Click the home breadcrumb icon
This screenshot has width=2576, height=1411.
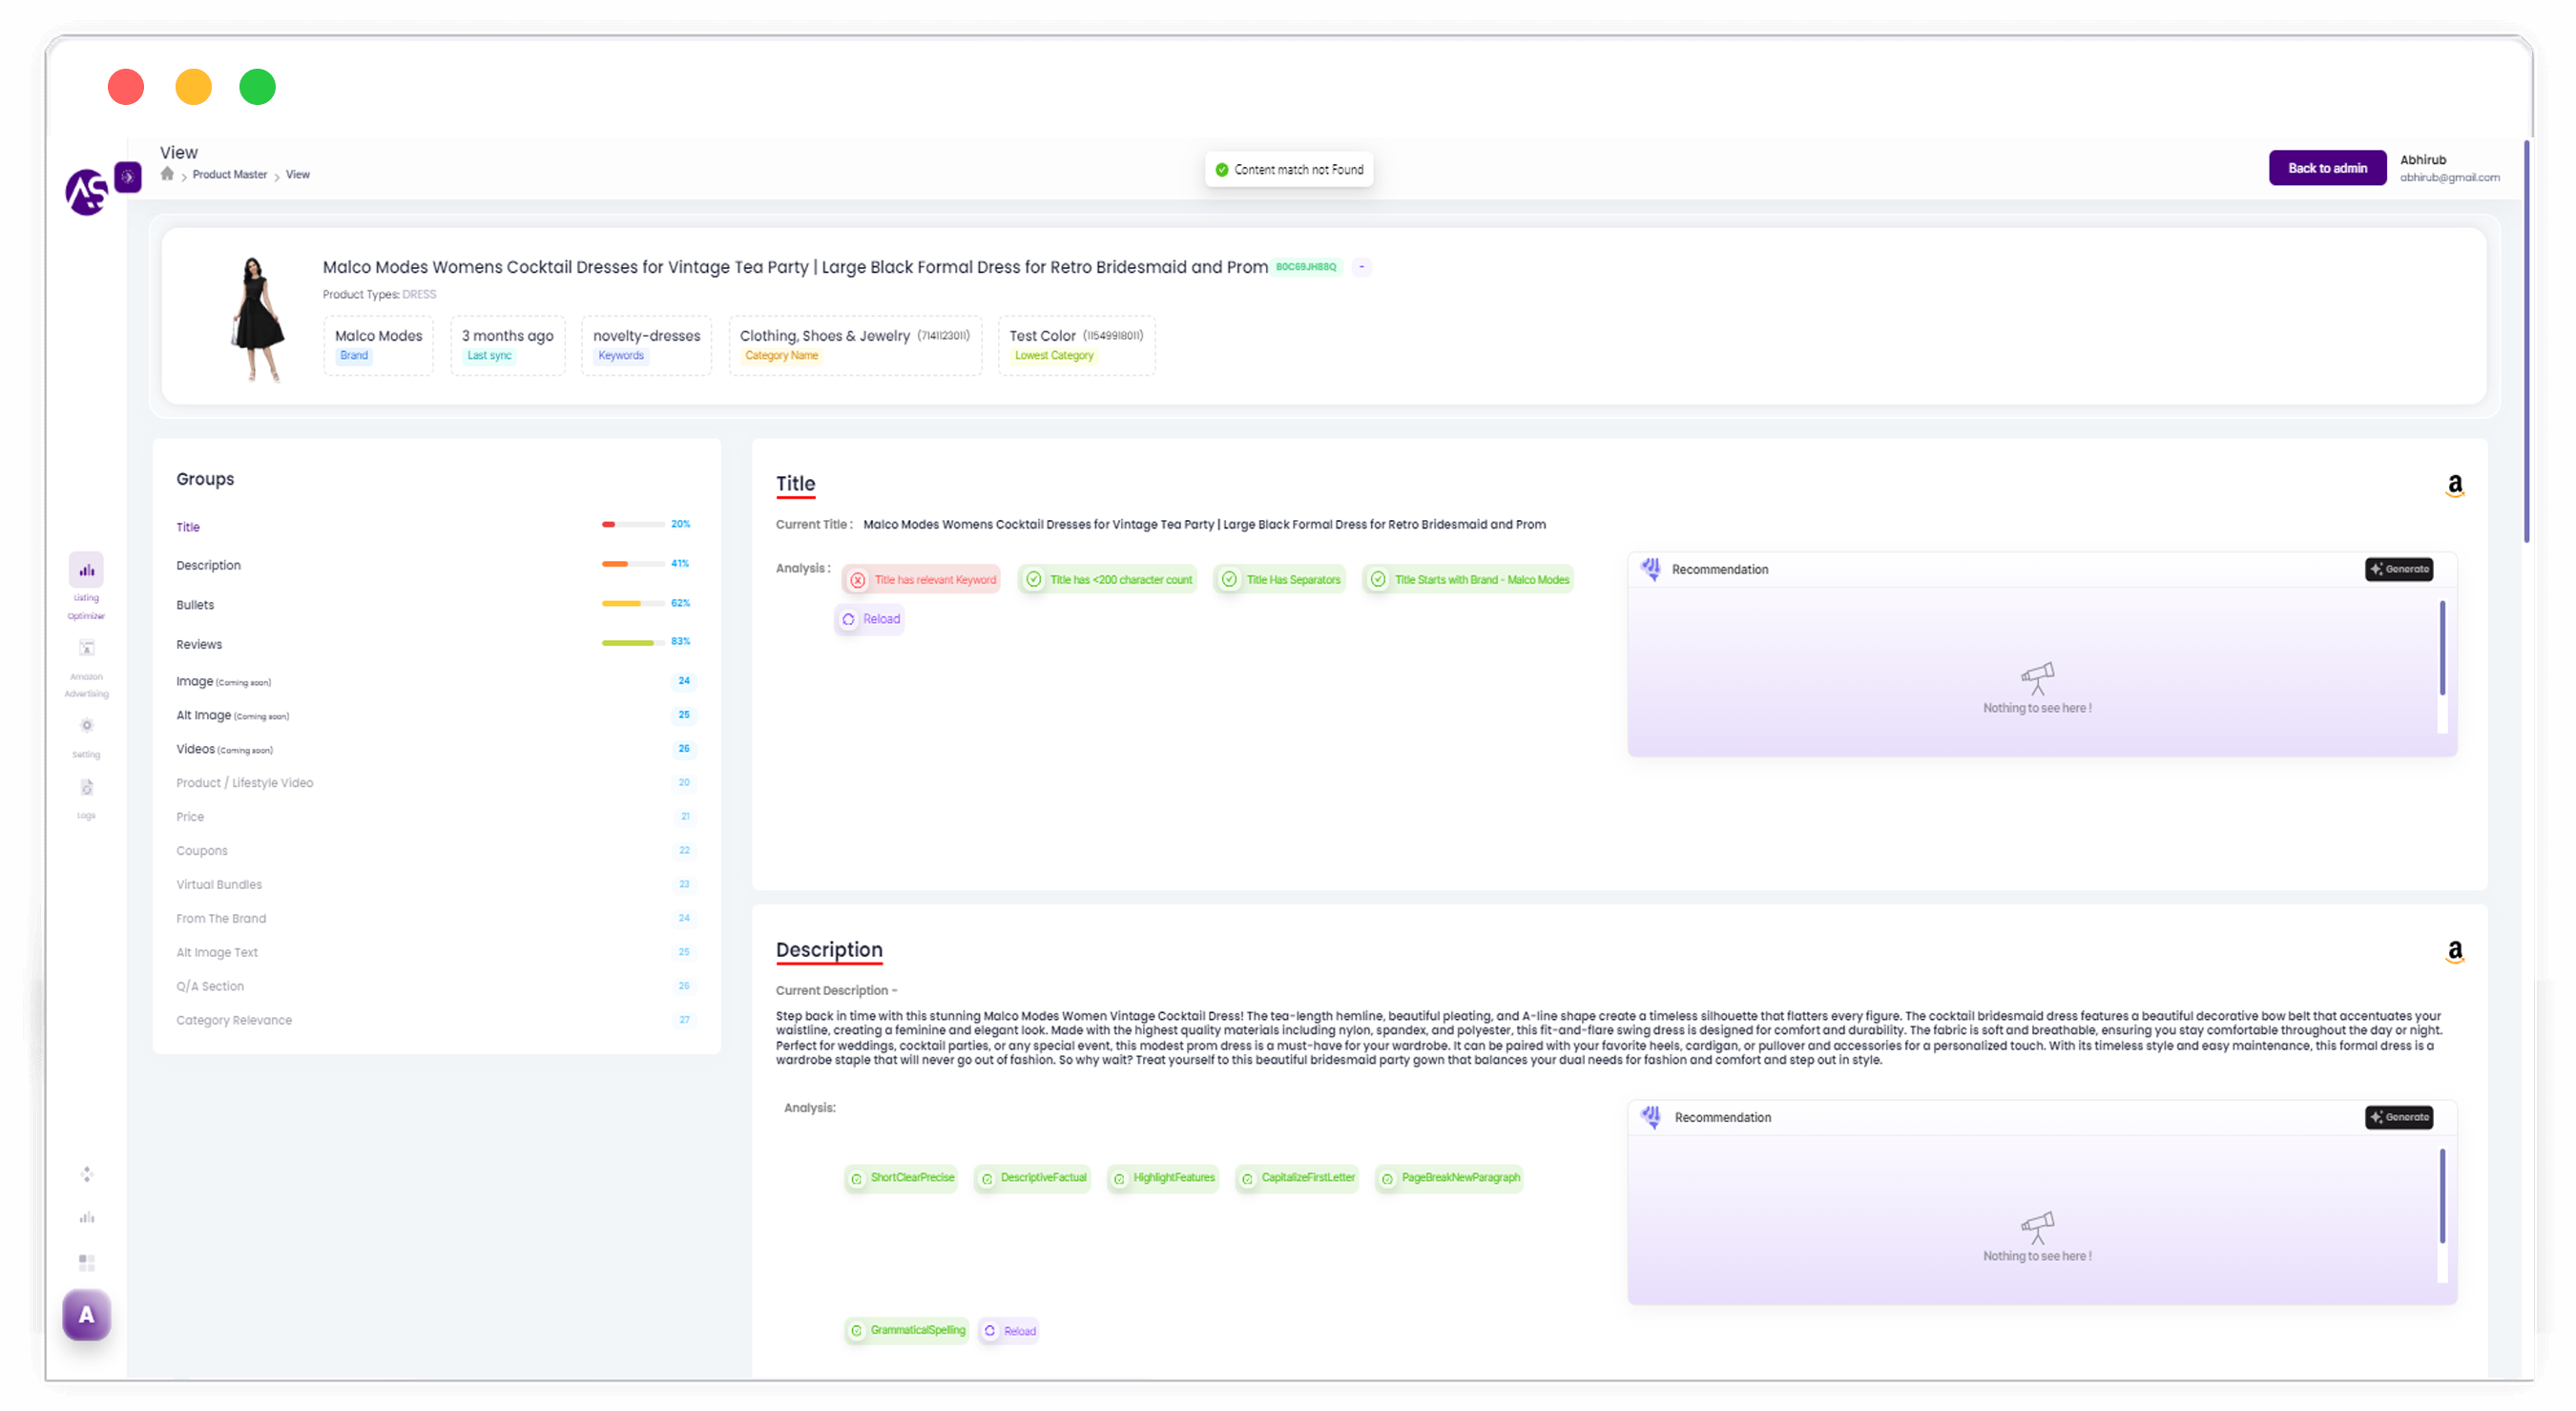tap(167, 174)
